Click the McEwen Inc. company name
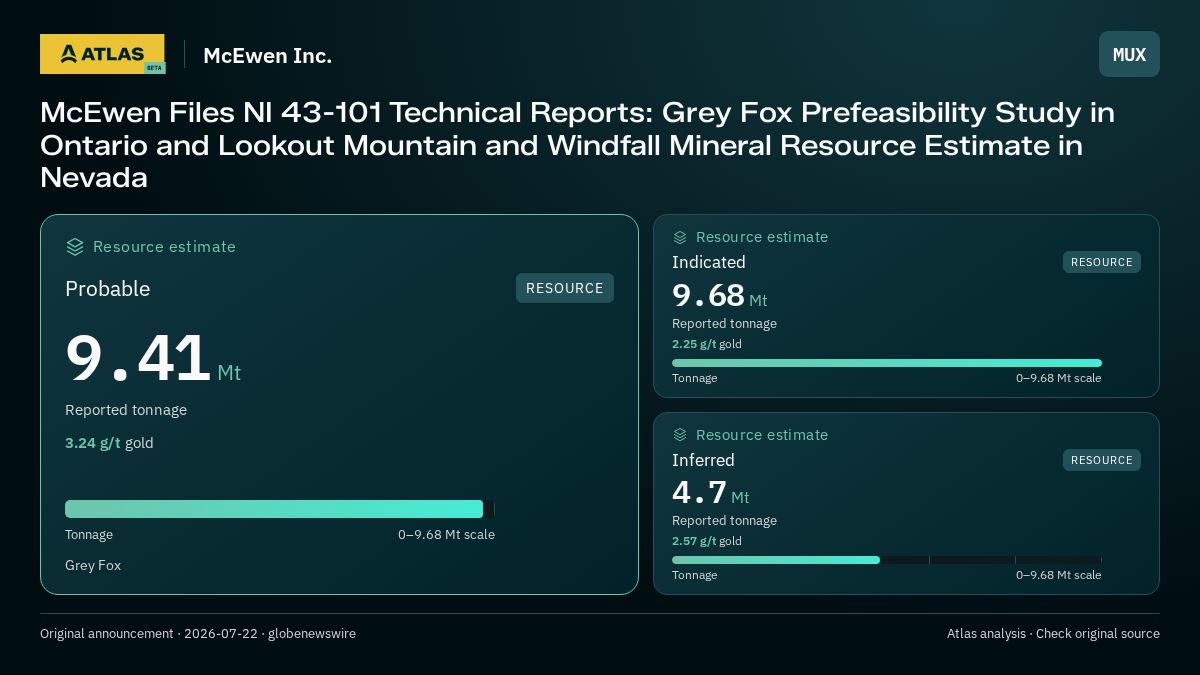This screenshot has width=1200, height=675. (x=267, y=56)
